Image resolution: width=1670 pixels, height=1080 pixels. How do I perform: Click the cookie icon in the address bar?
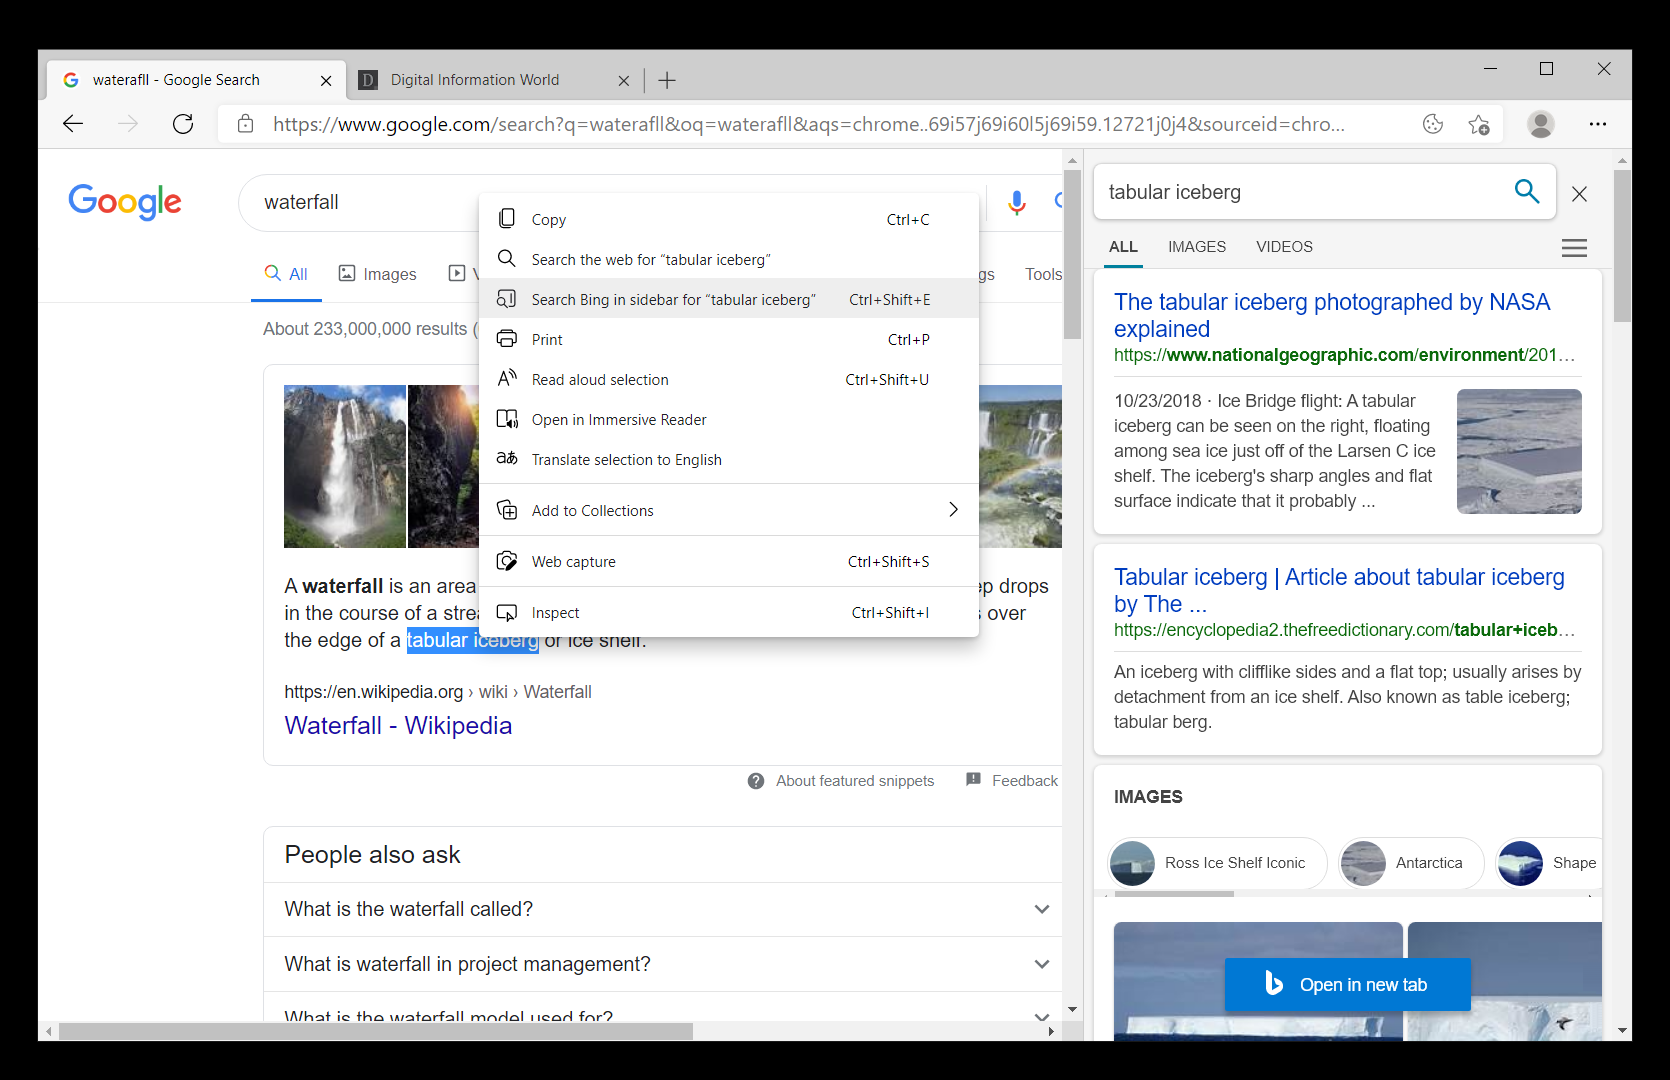tap(1433, 124)
